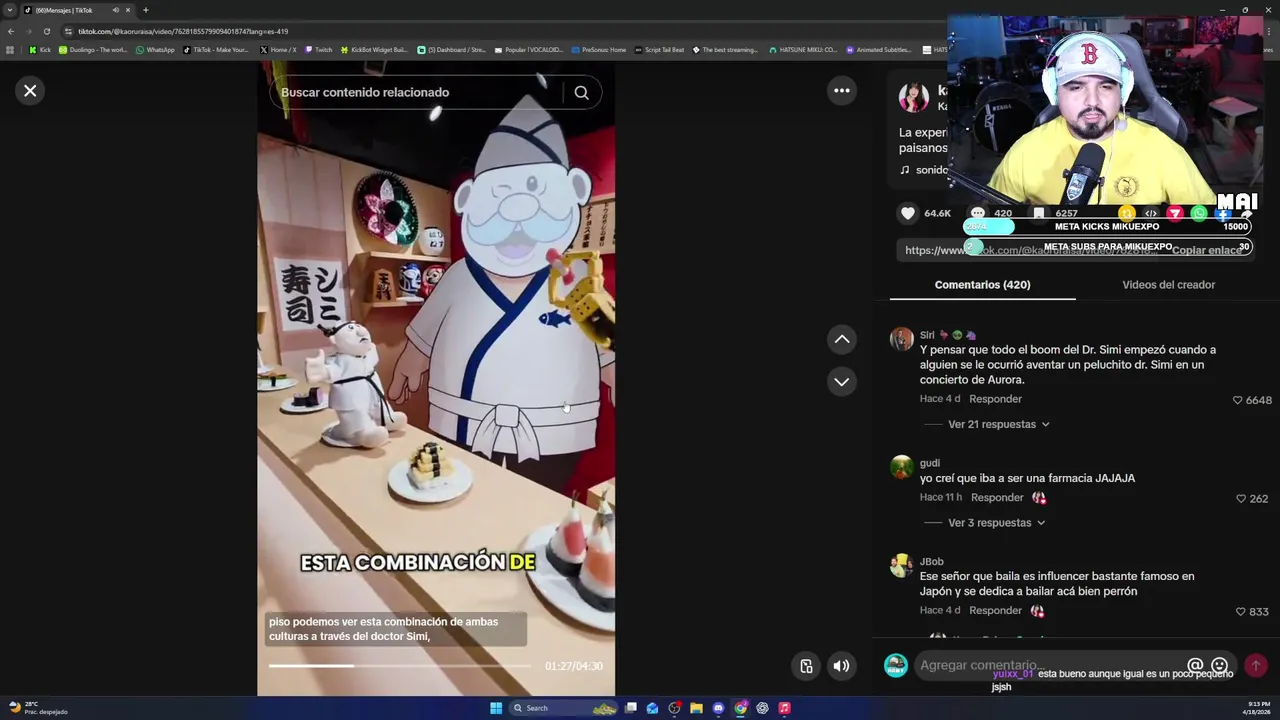1280x720 pixels.
Task: Post comment with the red arrow button
Action: click(1255, 665)
